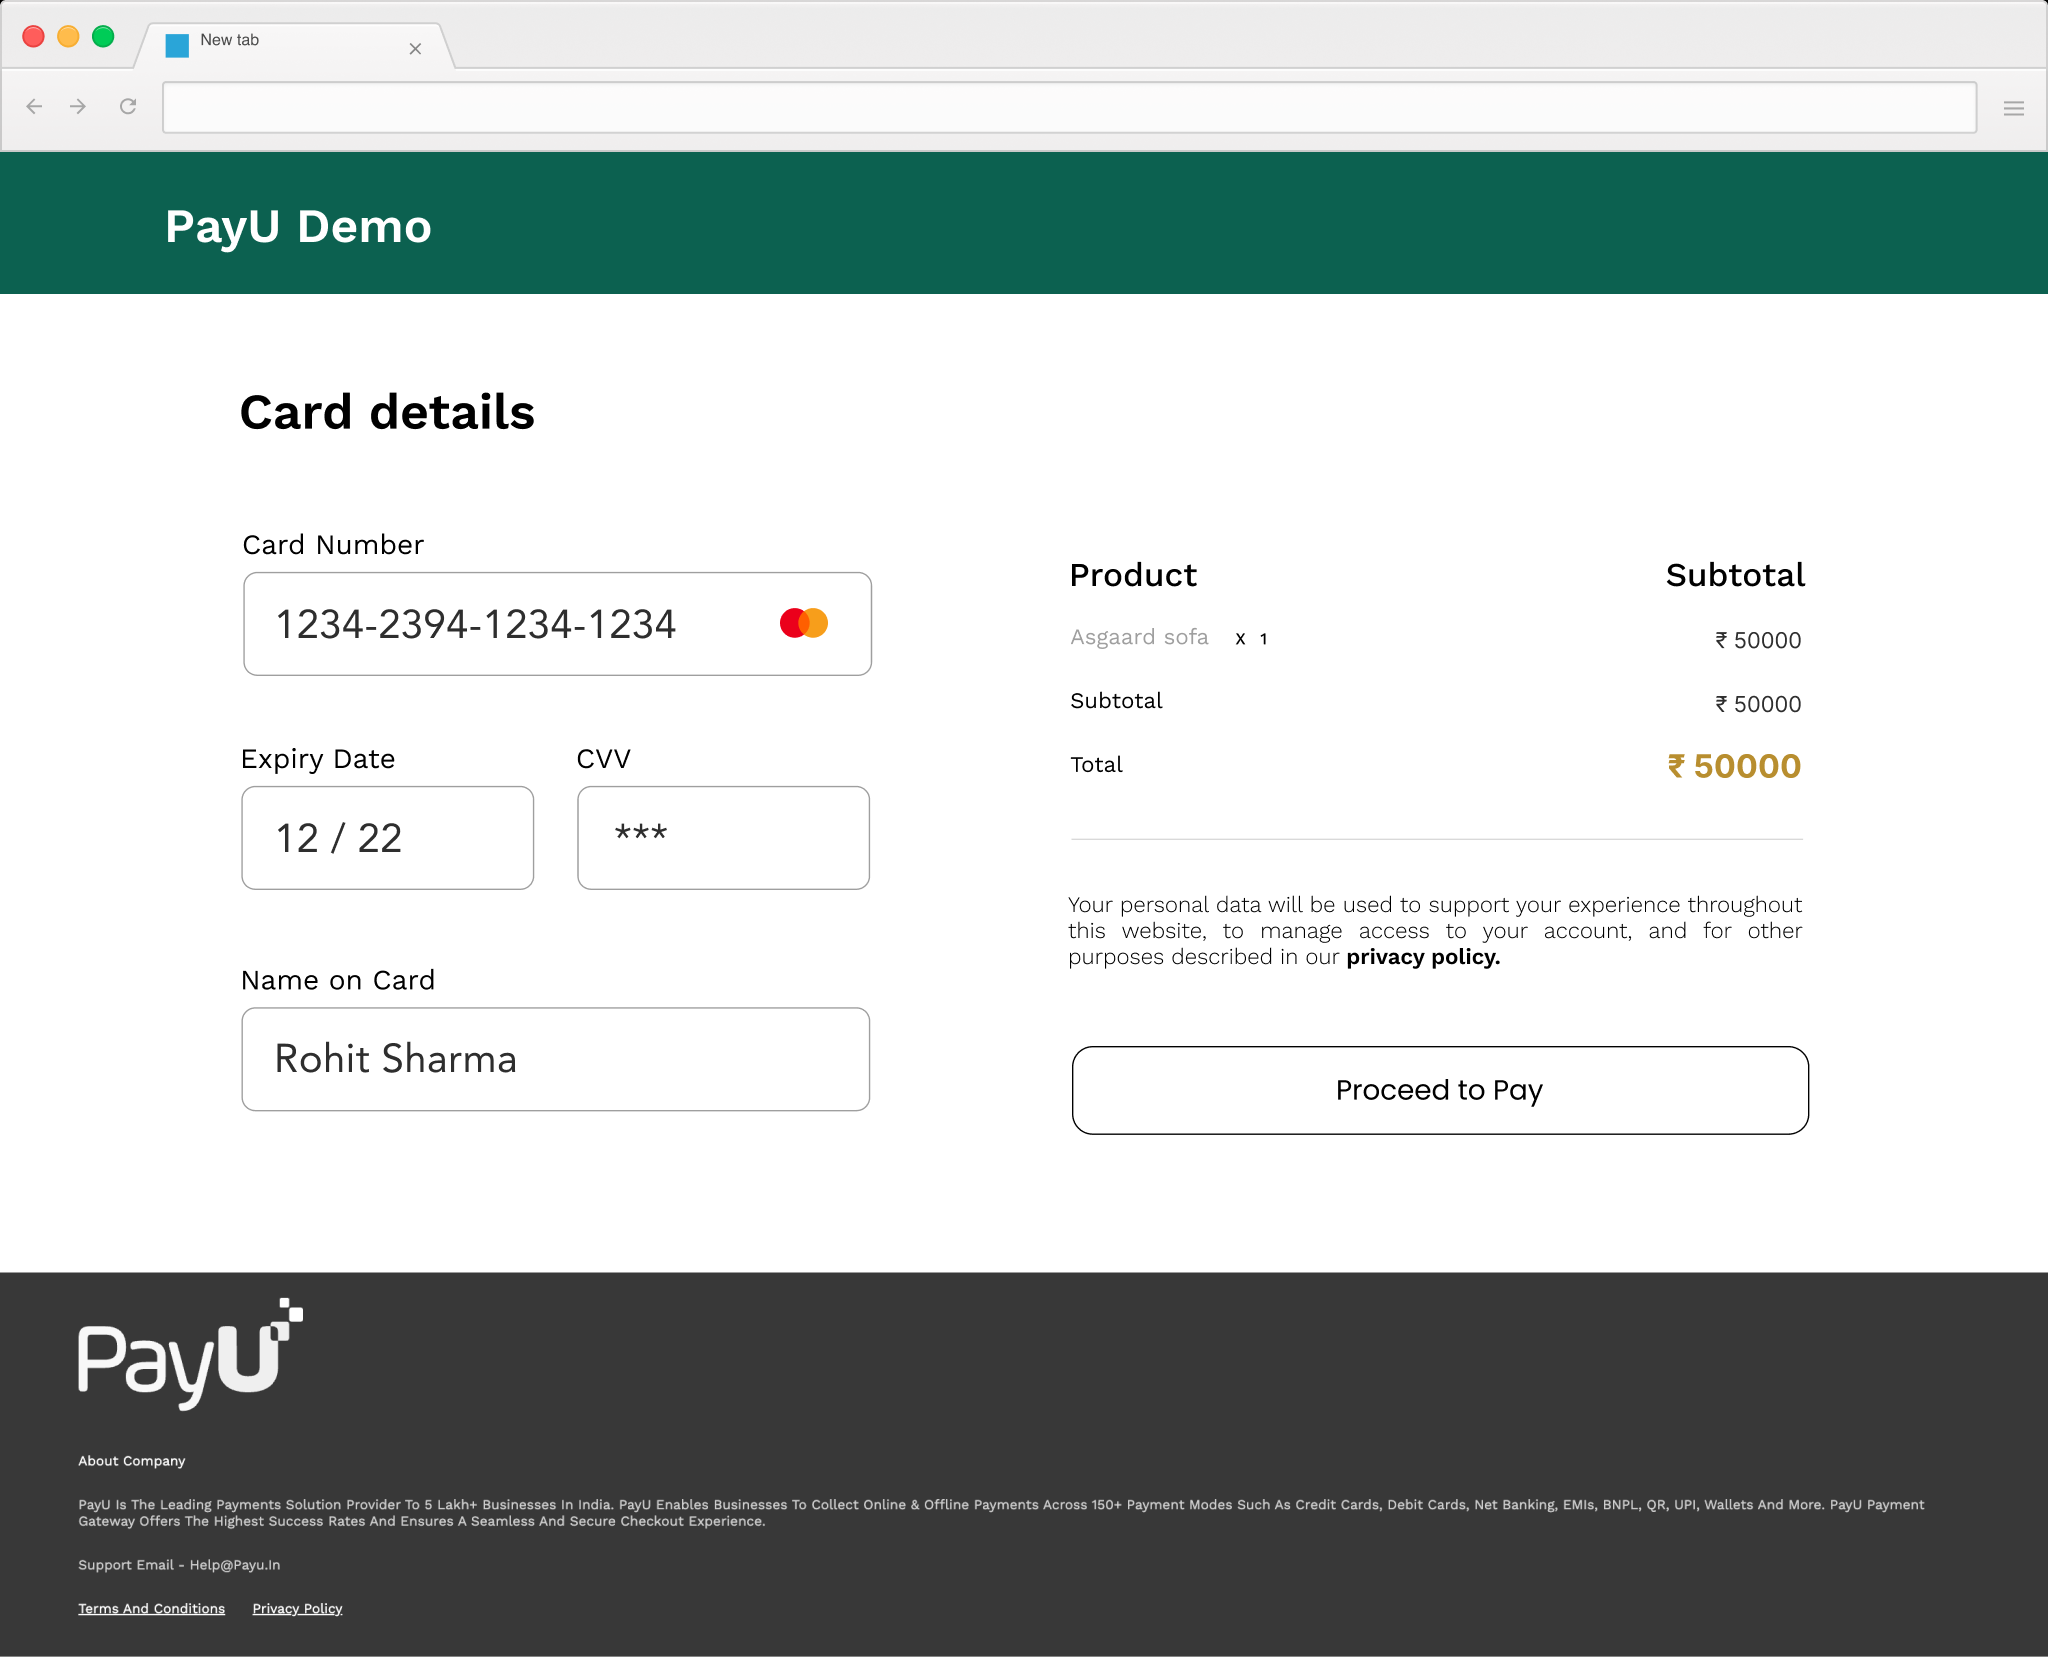Close the New tab using its X
This screenshot has width=2048, height=1658.
[x=415, y=48]
